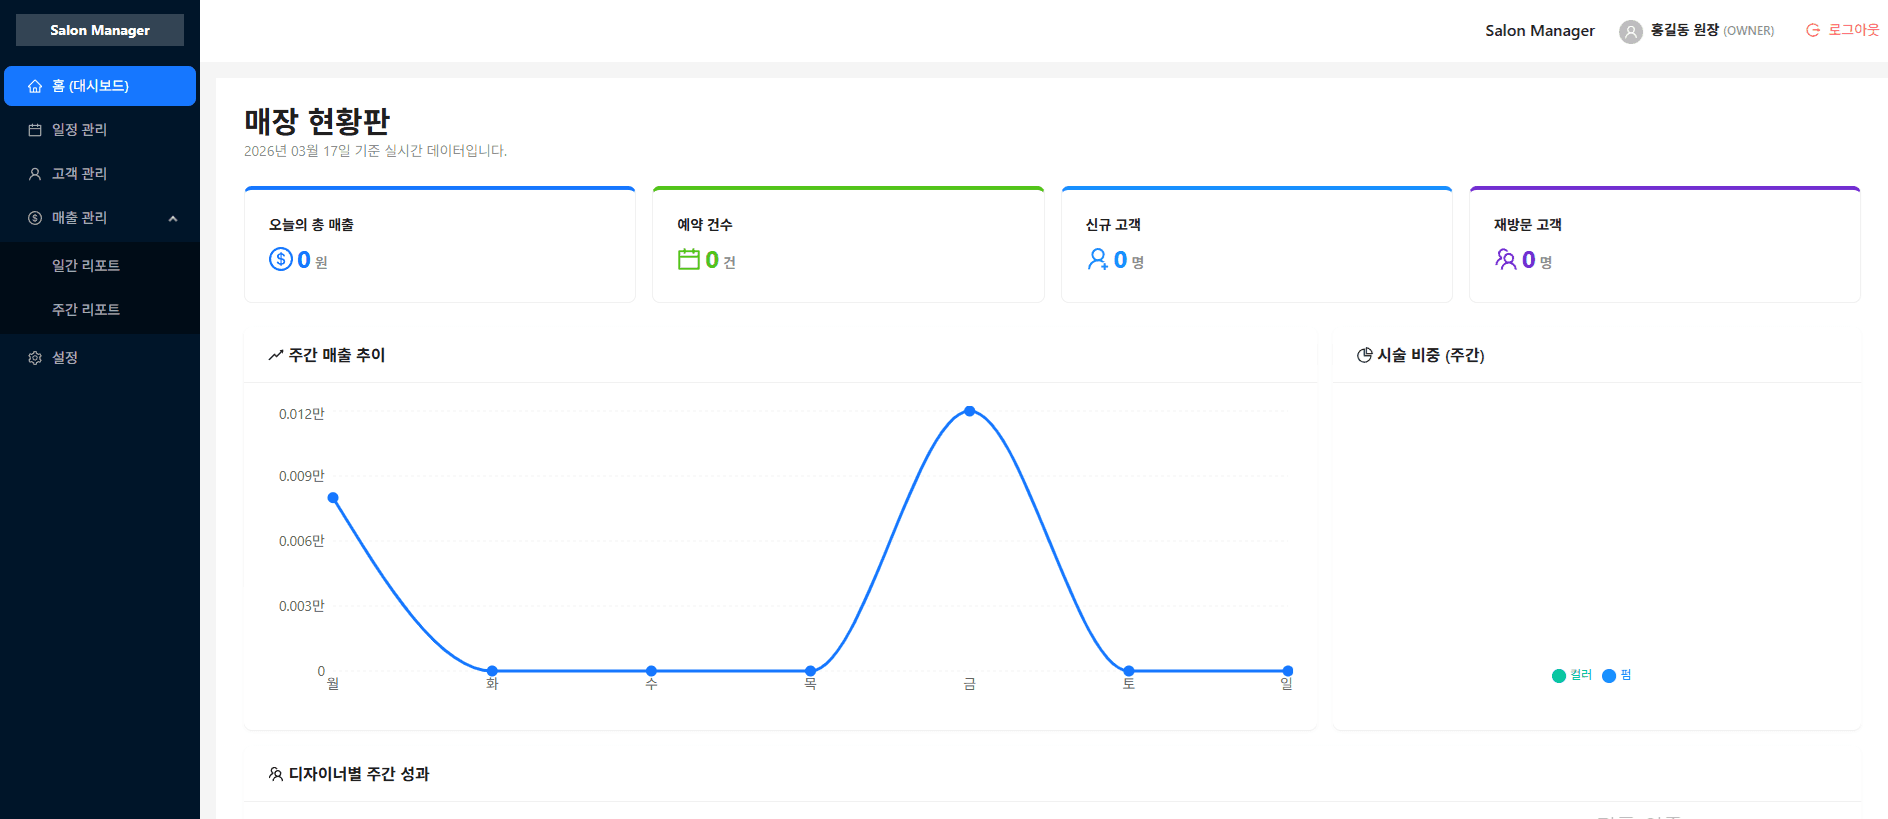Click the 로그아웃 button
This screenshot has width=1888, height=819.
tap(1842, 30)
